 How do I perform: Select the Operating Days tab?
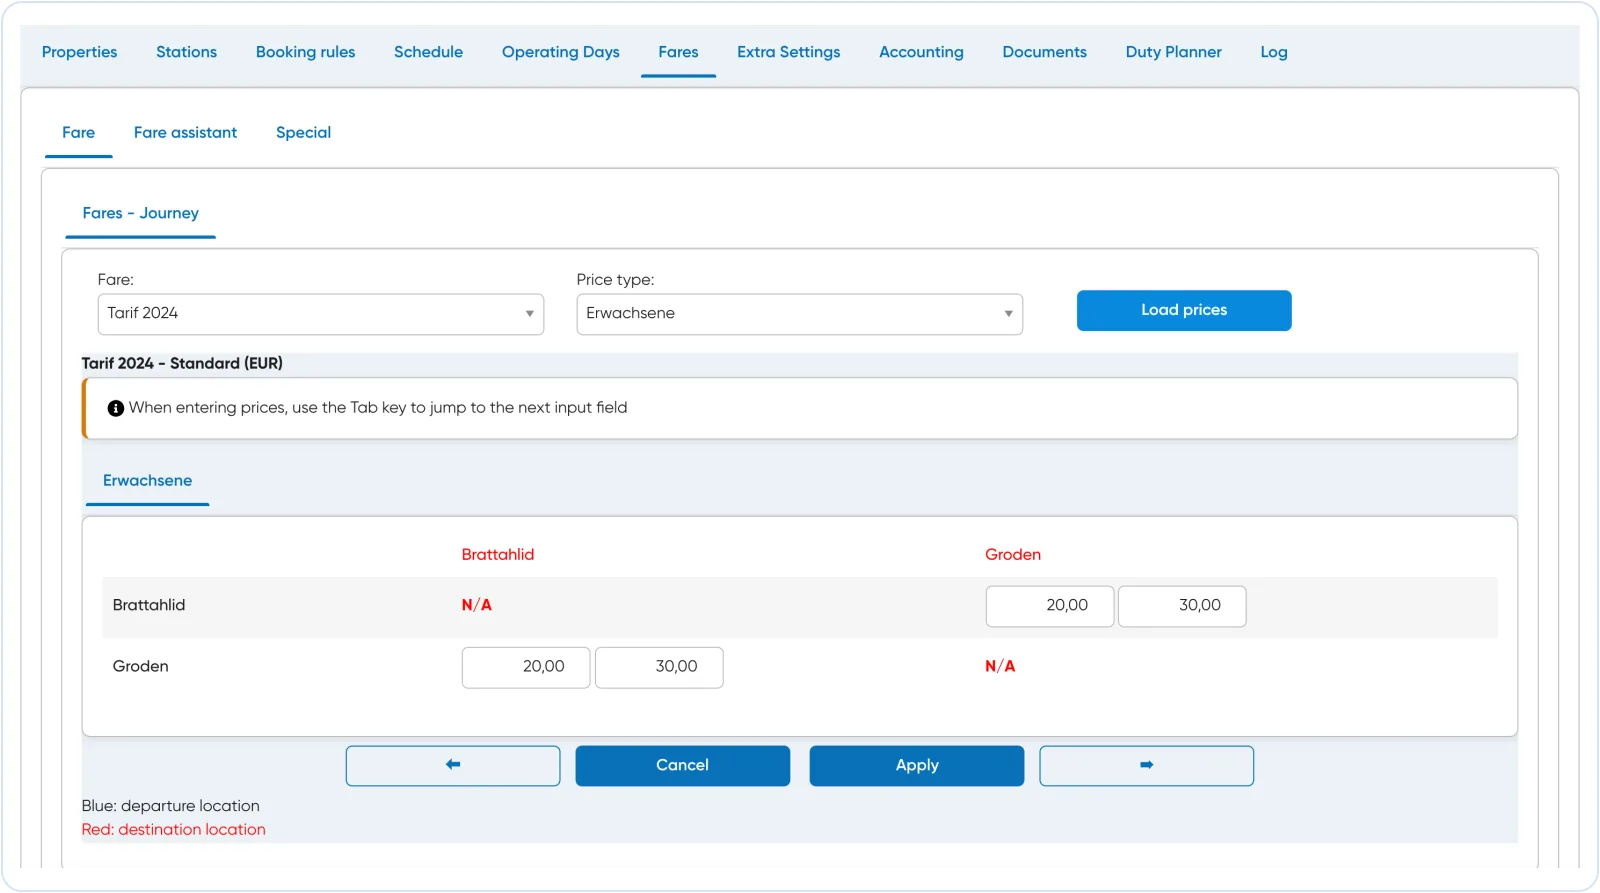[561, 52]
